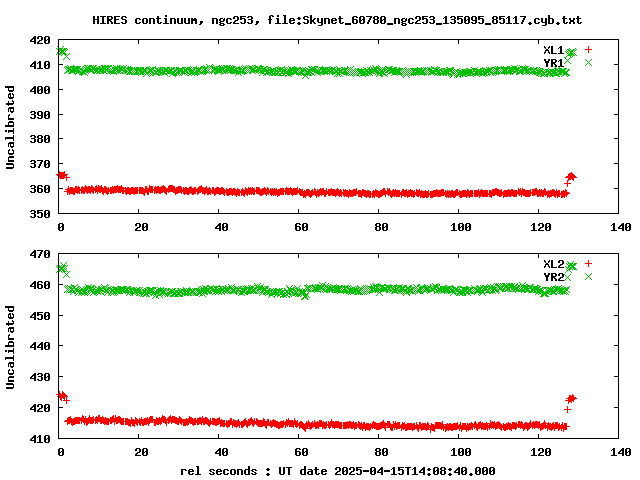Click the x-axis 100 label under upper plot

461,227
